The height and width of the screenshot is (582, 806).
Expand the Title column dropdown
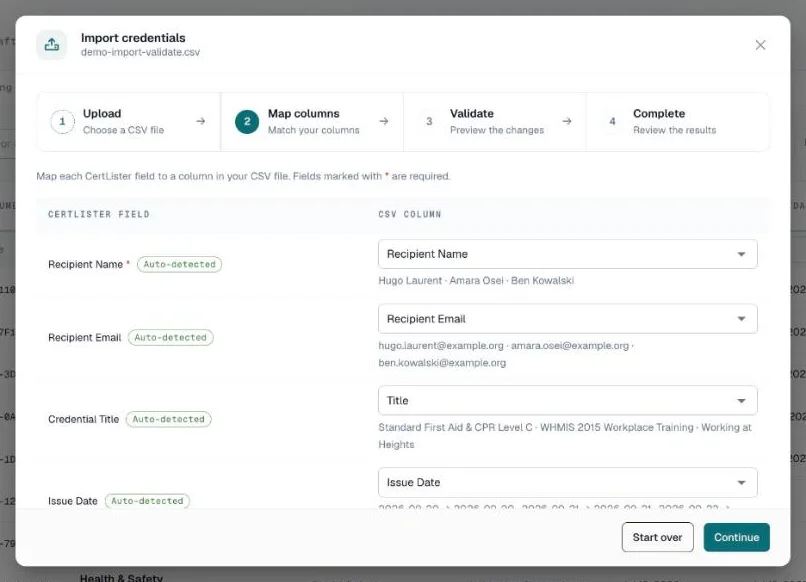[x=567, y=401]
